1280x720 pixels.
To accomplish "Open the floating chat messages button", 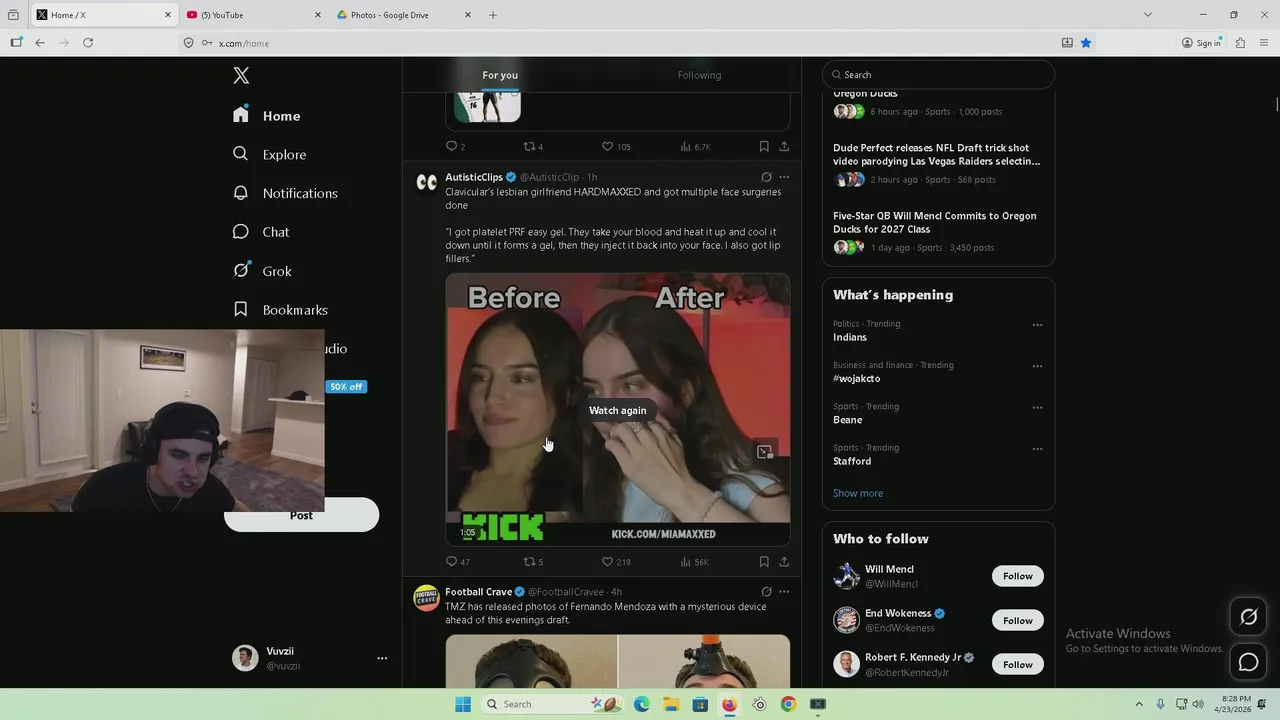I will pyautogui.click(x=1249, y=662).
